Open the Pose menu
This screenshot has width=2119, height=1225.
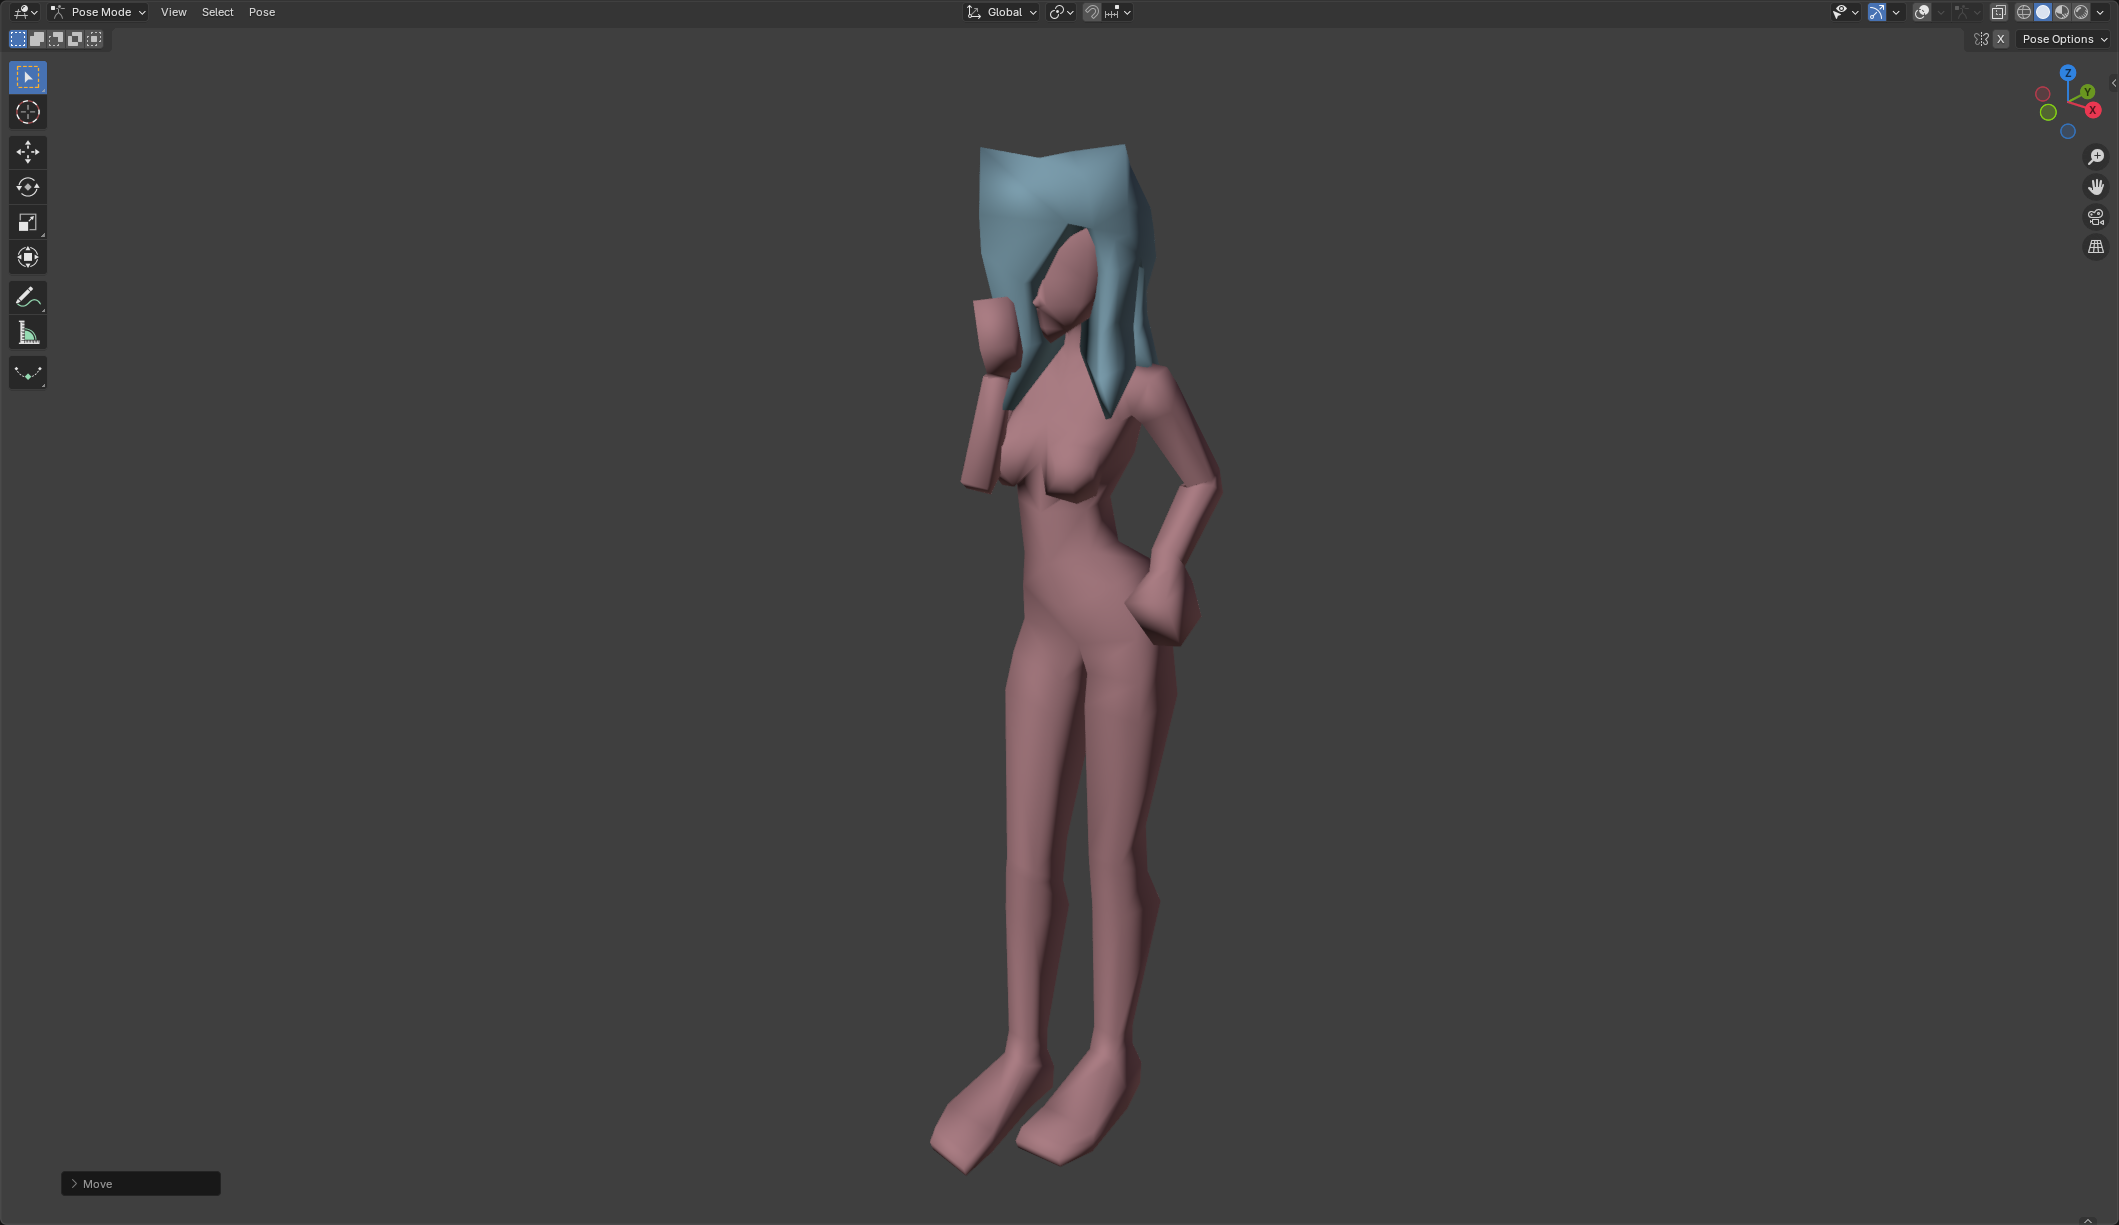(x=262, y=12)
